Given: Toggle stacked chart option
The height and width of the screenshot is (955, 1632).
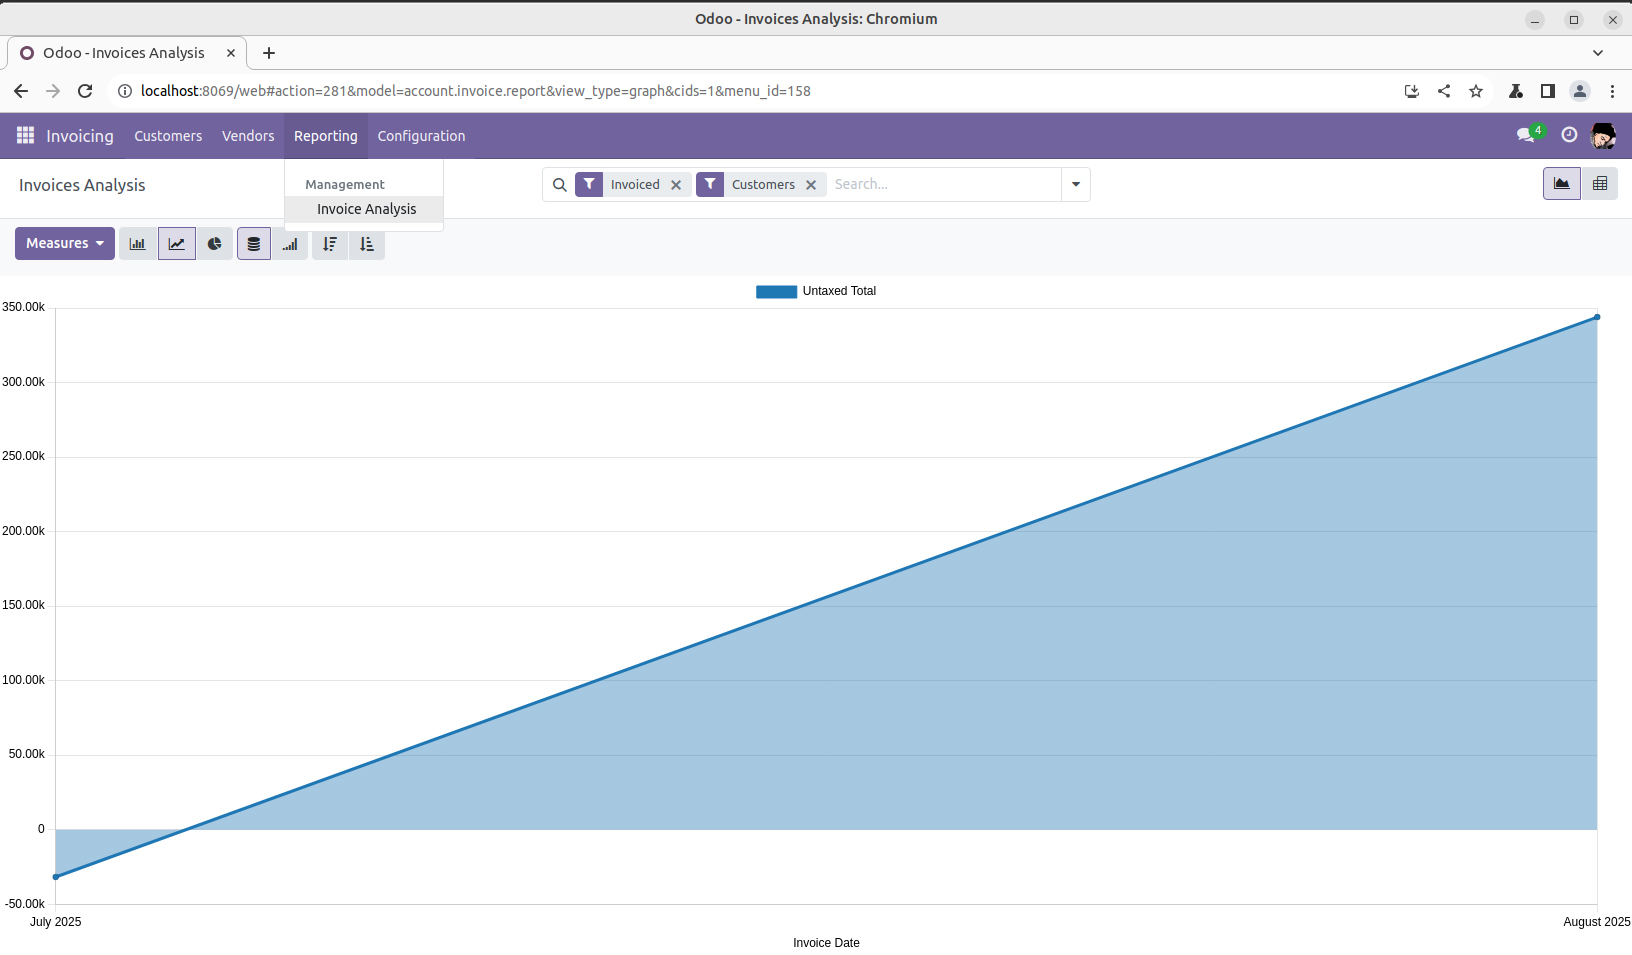Looking at the screenshot, I should click(254, 244).
